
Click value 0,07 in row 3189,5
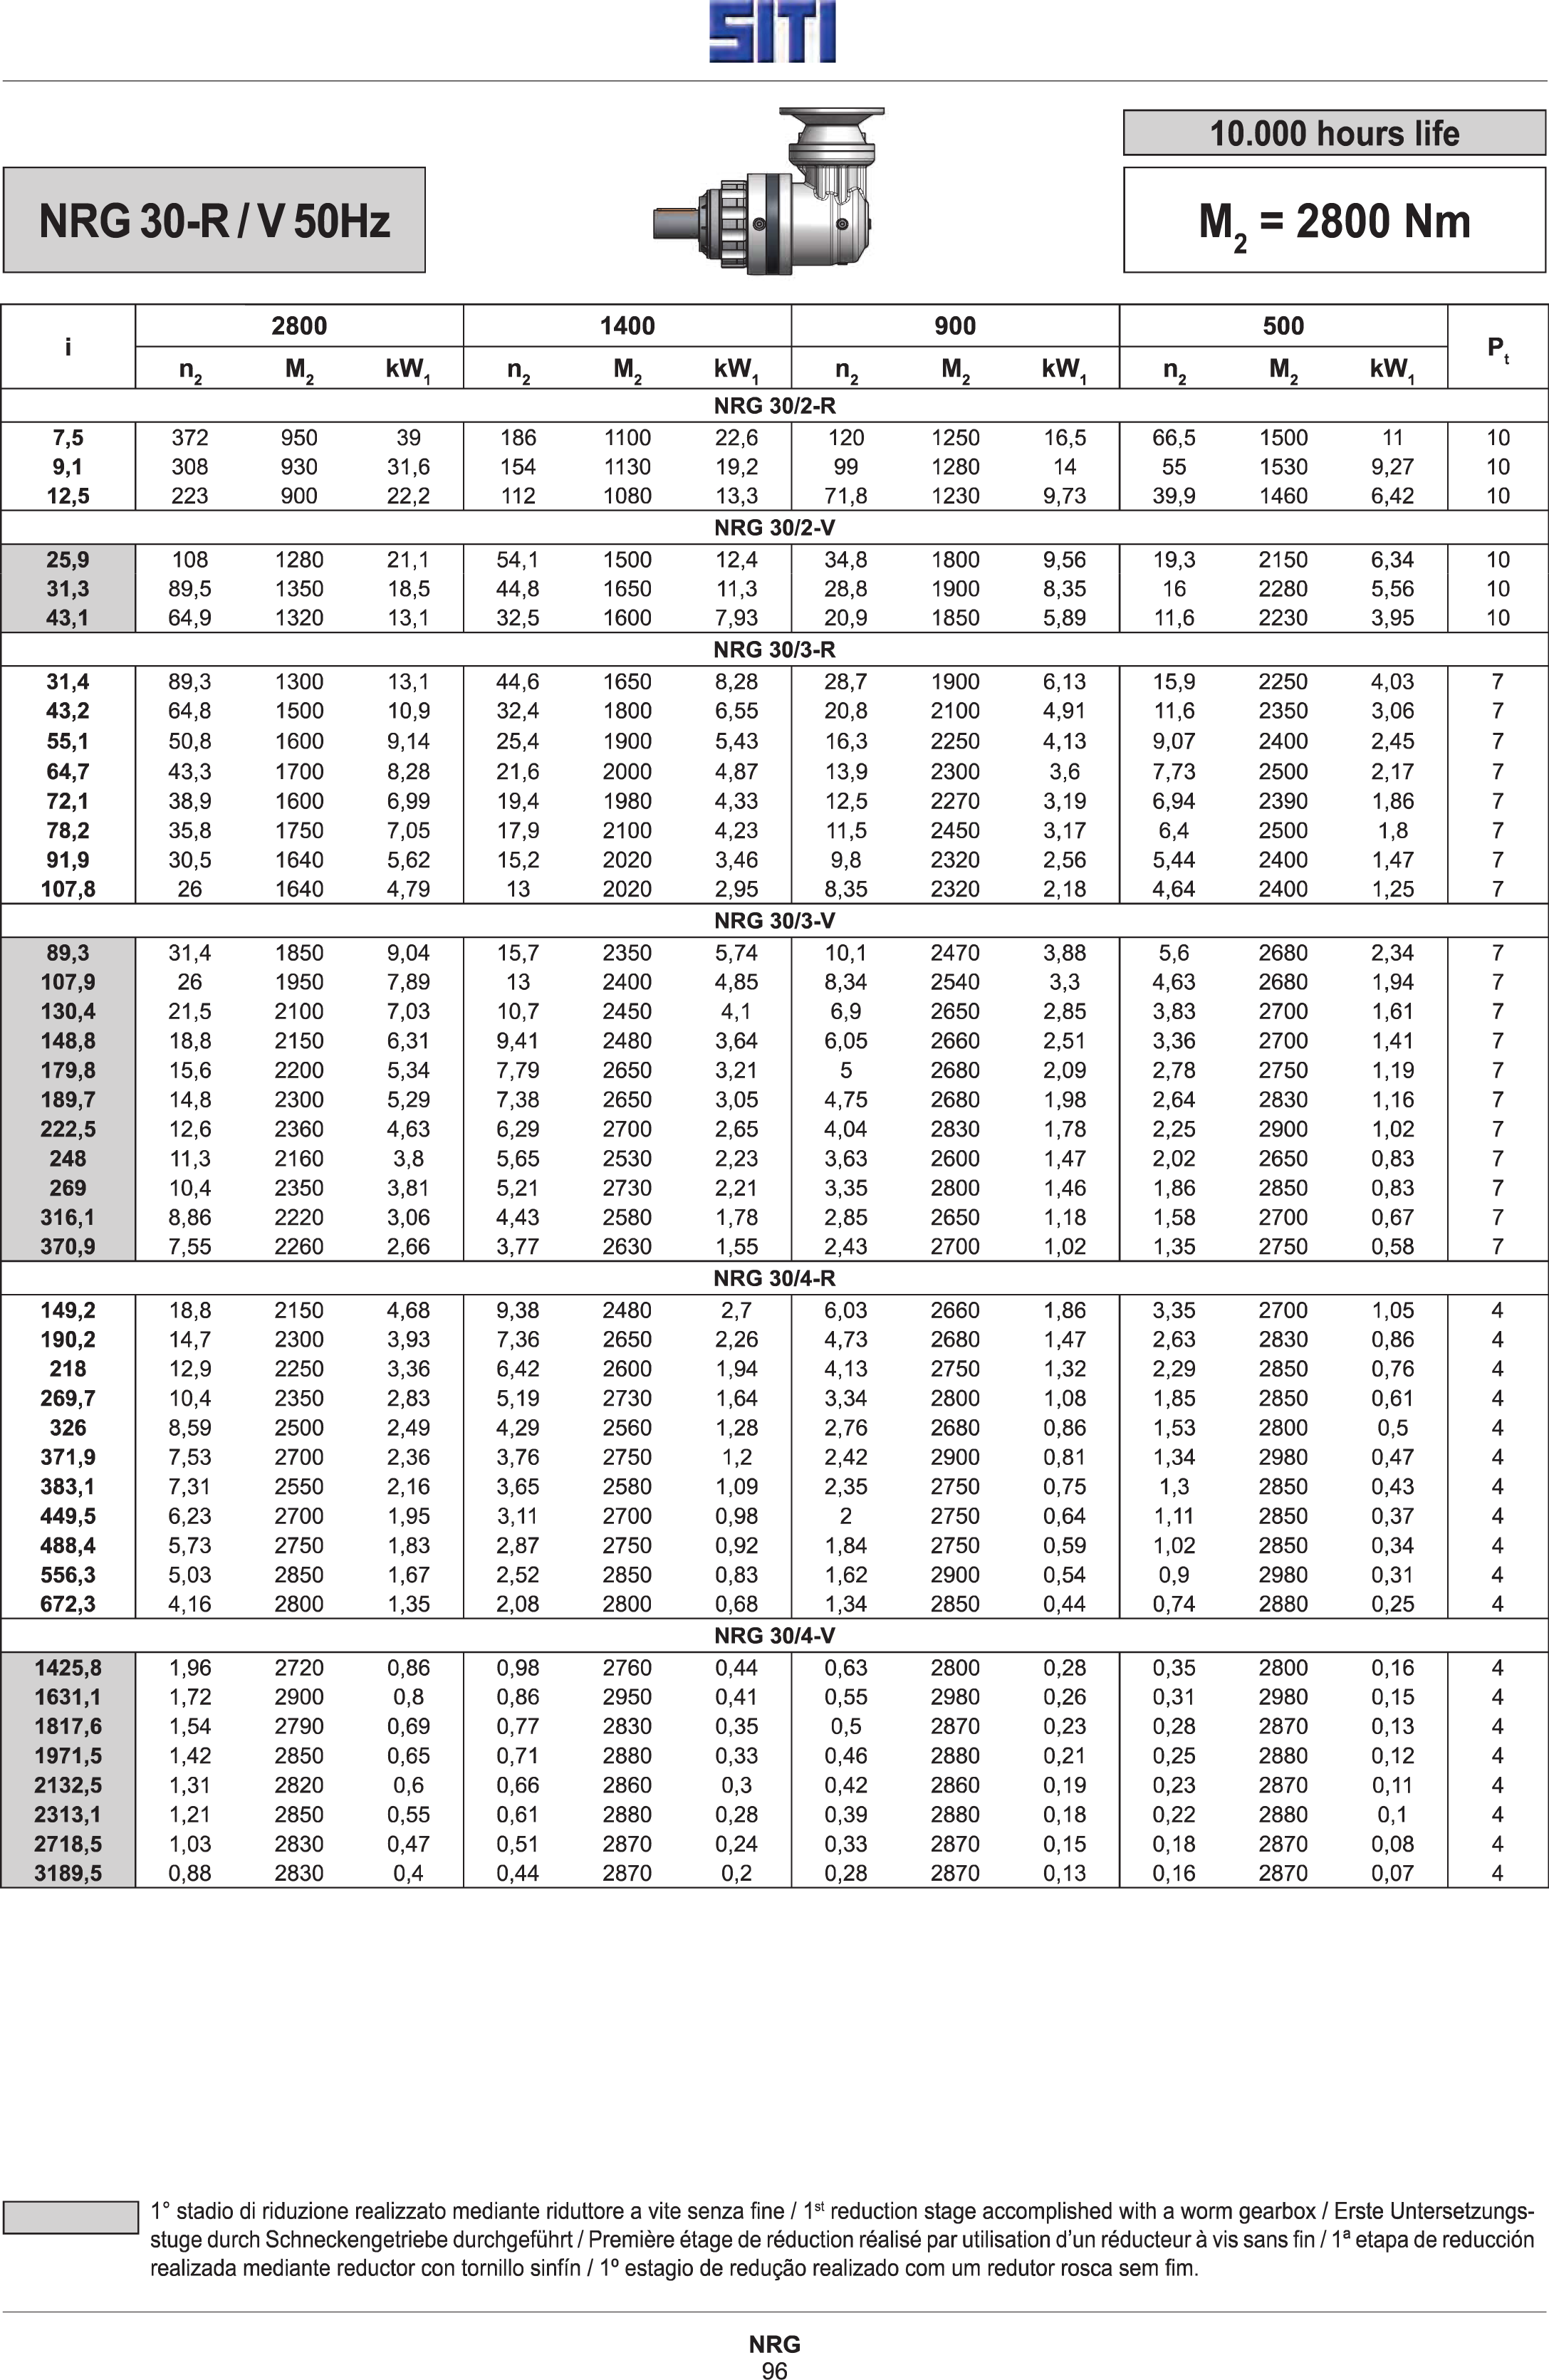1392,1873
